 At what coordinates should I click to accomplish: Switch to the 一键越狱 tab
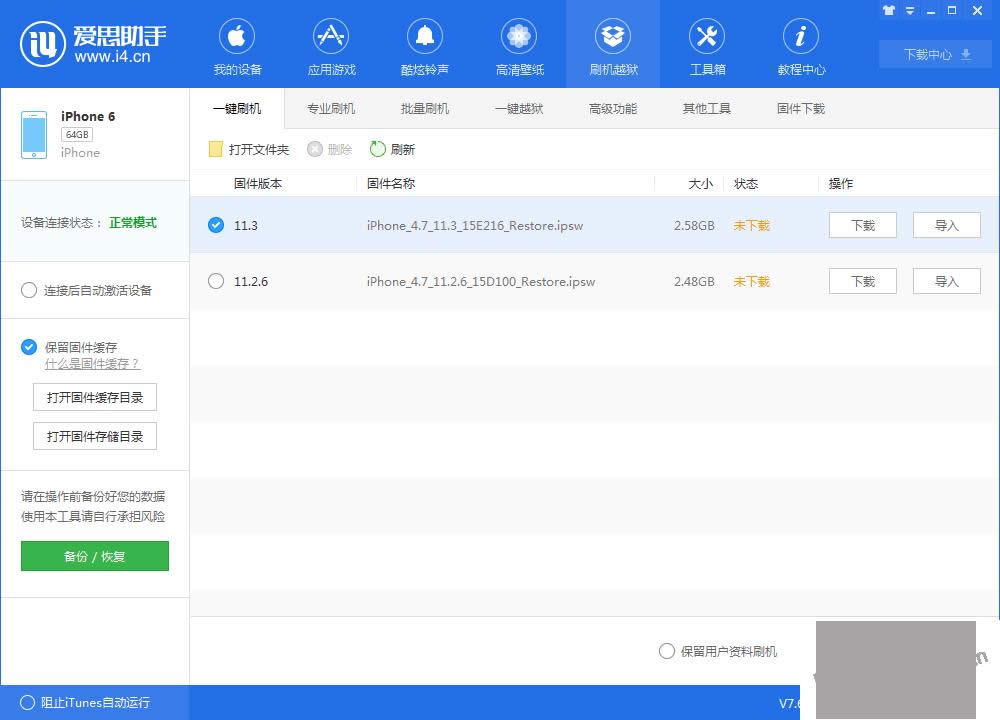pyautogui.click(x=519, y=108)
